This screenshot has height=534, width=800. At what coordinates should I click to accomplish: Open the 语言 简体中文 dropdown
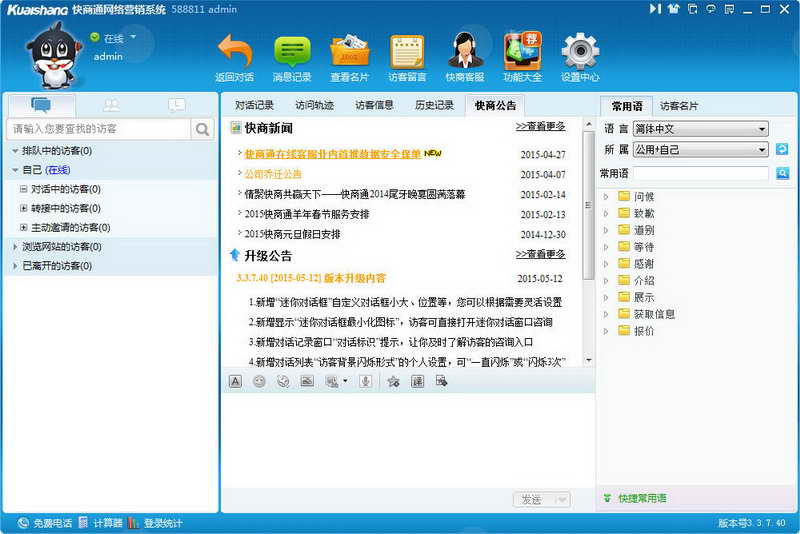(701, 129)
